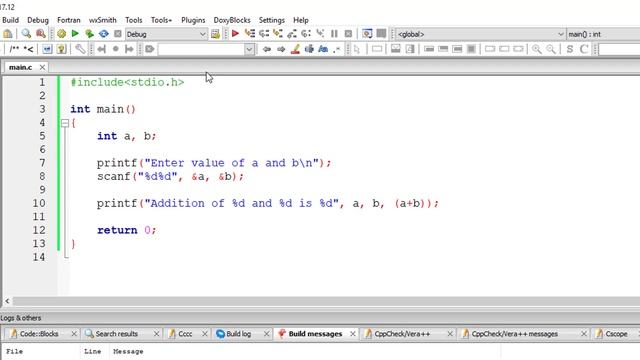This screenshot has width=640, height=360.
Task: Click the Rebuild icon
Action: click(x=104, y=34)
